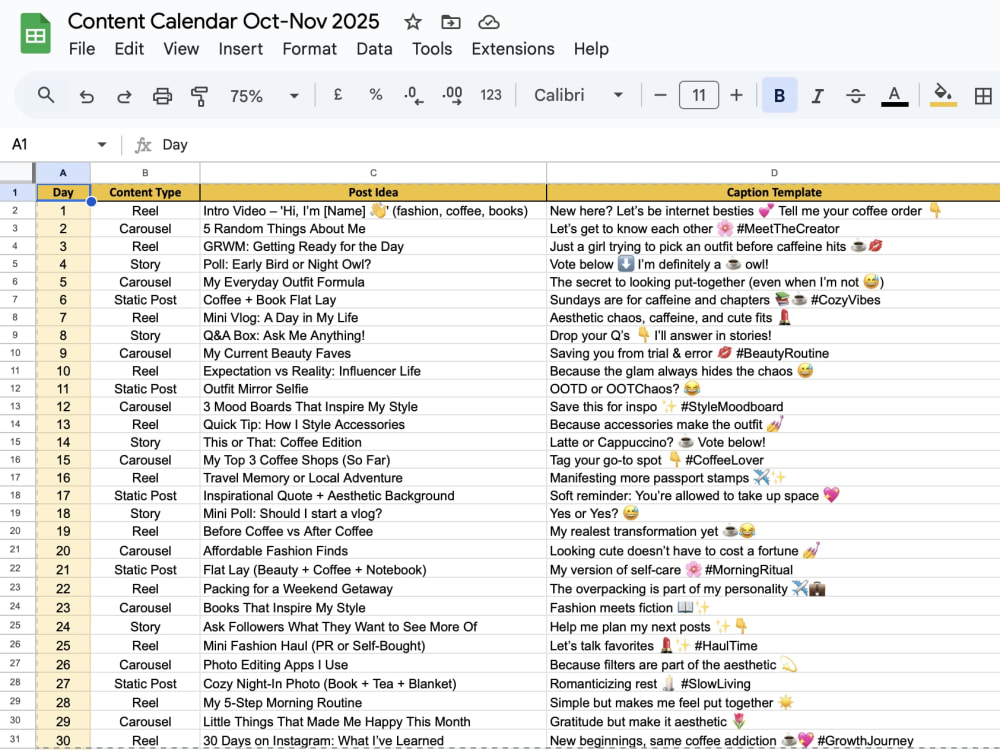This screenshot has height=750, width=1000.
Task: Increase decimal places
Action: click(452, 96)
